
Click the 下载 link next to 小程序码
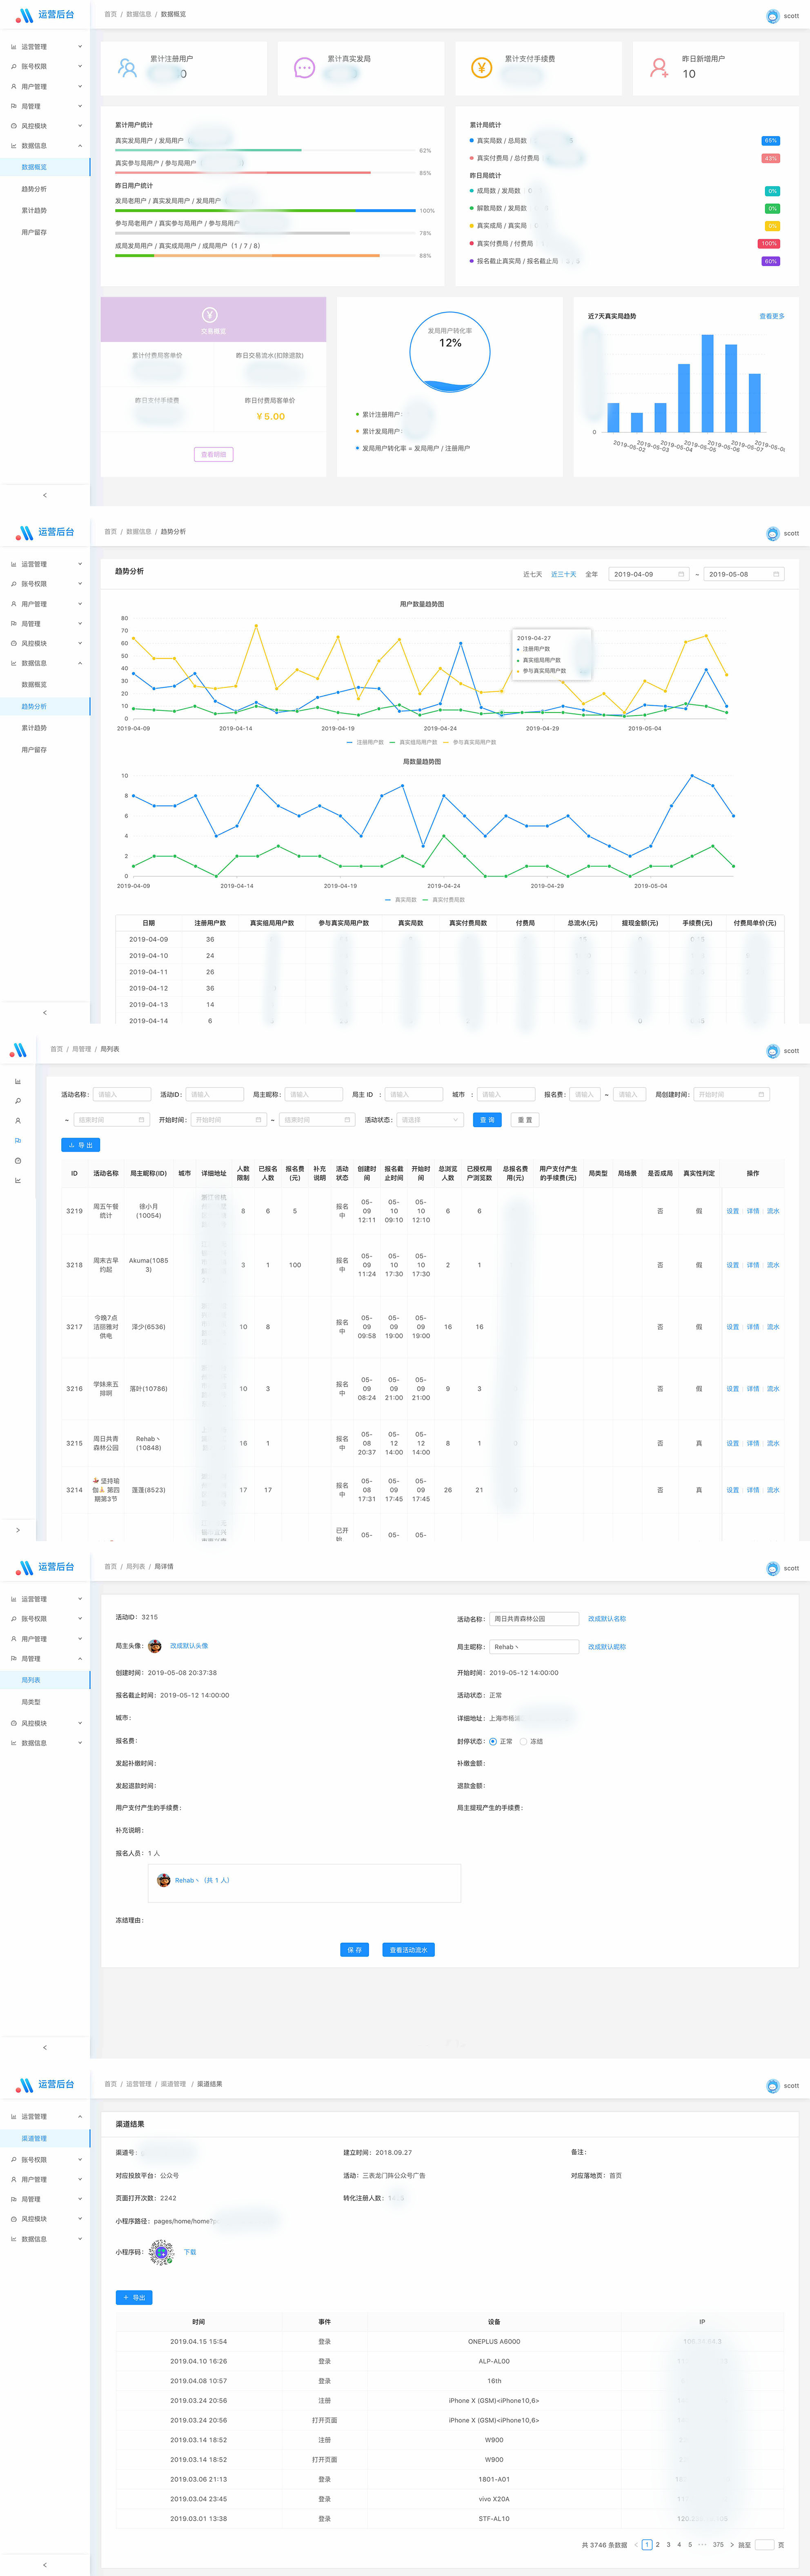pos(190,2252)
